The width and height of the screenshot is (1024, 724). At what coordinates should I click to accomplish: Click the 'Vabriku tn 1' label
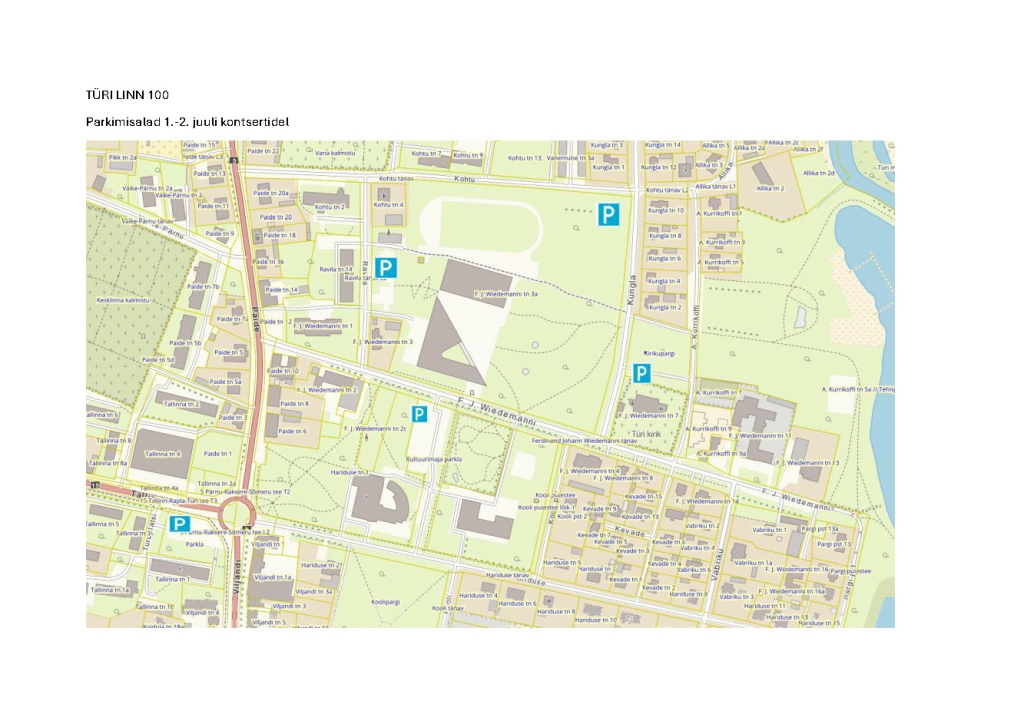click(769, 529)
